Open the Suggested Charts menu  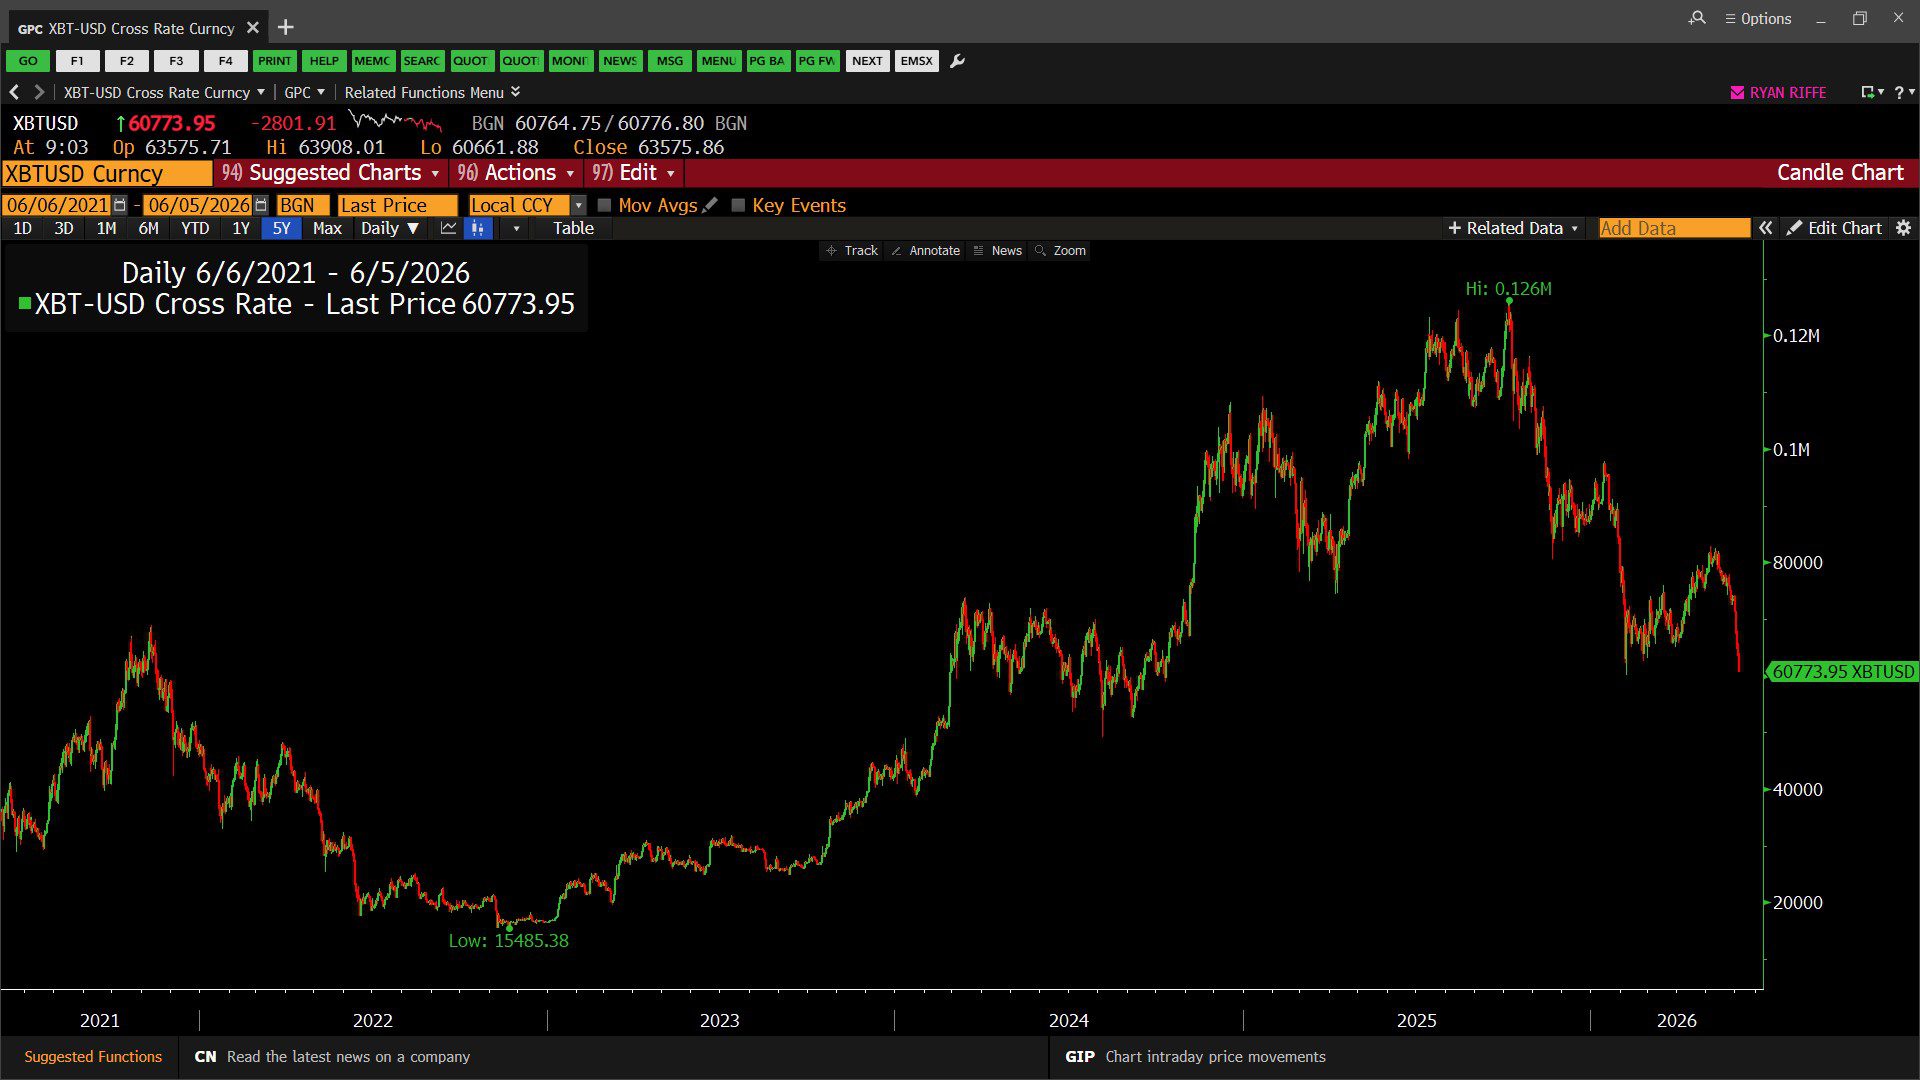(x=331, y=173)
